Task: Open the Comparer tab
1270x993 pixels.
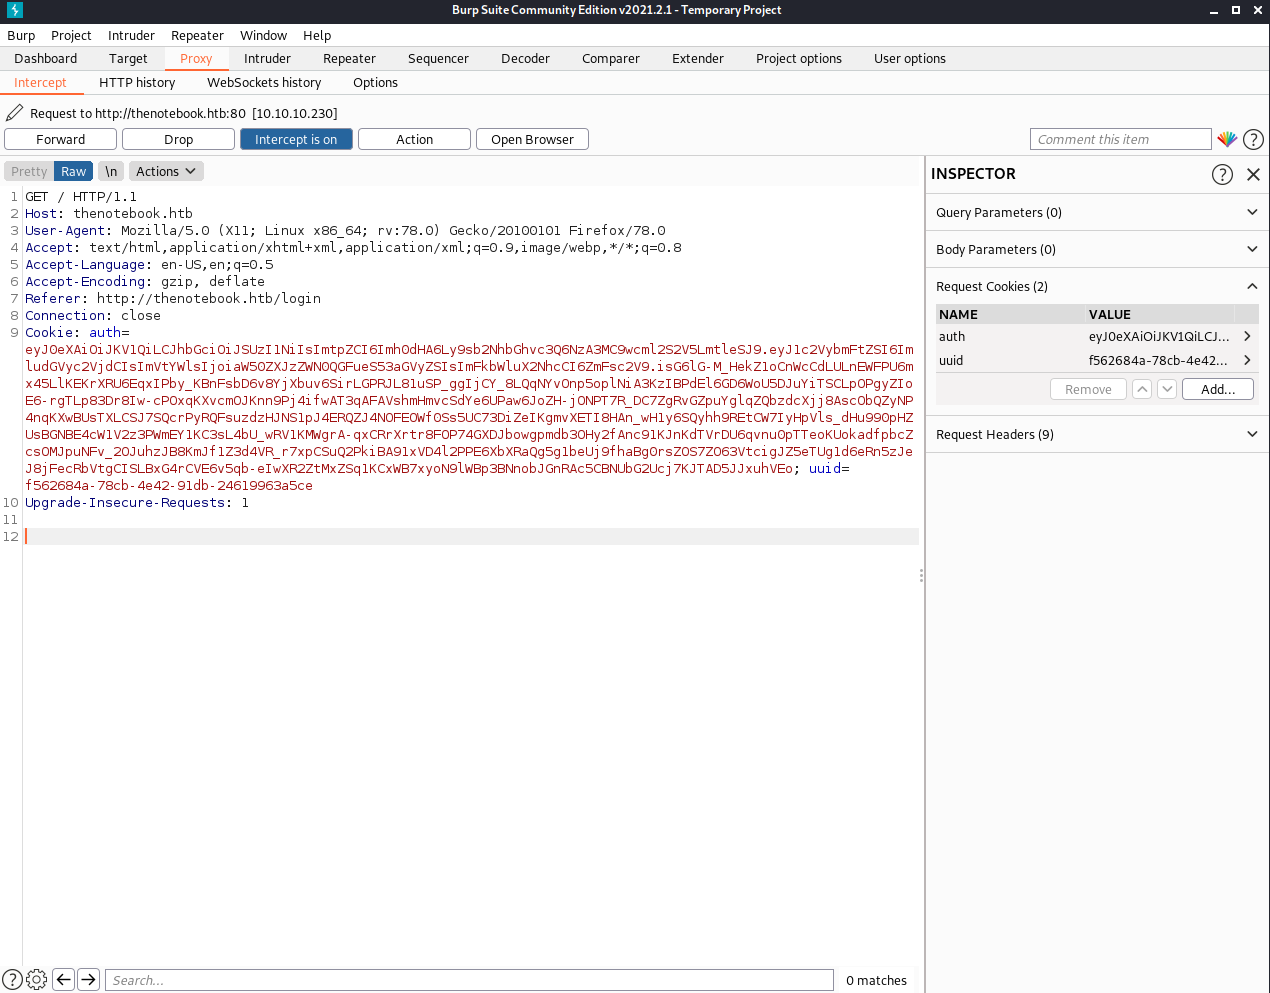Action: click(x=611, y=58)
